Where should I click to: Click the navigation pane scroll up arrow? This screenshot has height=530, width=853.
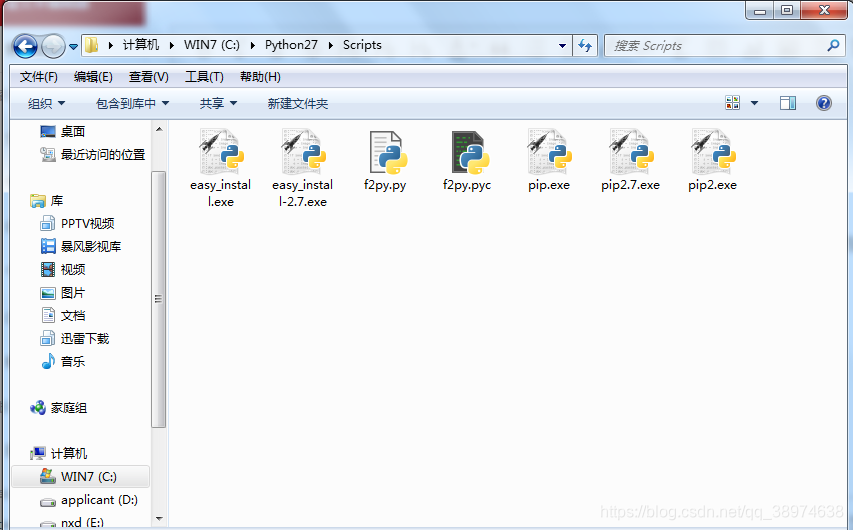click(159, 130)
